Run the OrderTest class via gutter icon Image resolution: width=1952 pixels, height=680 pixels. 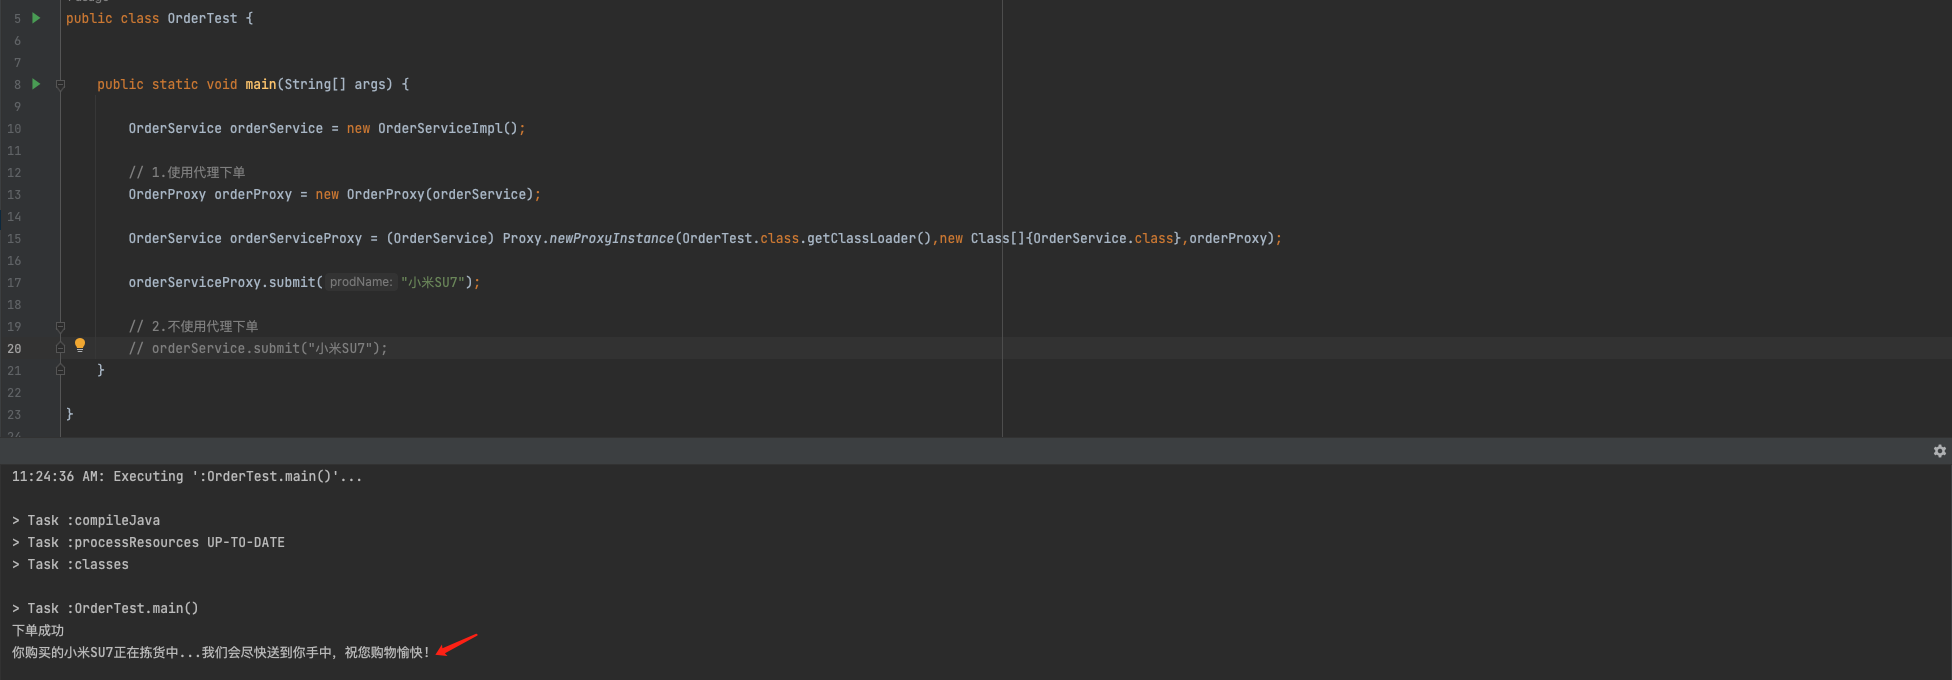coord(36,18)
